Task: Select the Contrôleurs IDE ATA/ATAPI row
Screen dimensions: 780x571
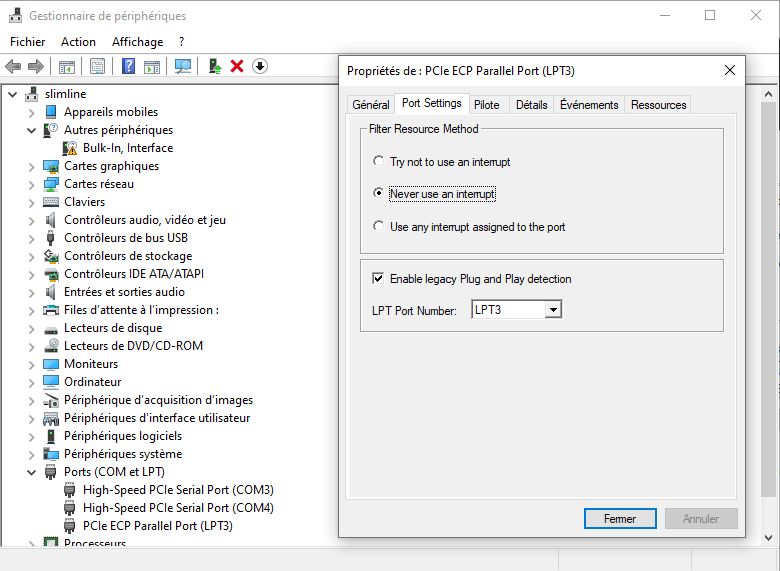Action: click(134, 274)
